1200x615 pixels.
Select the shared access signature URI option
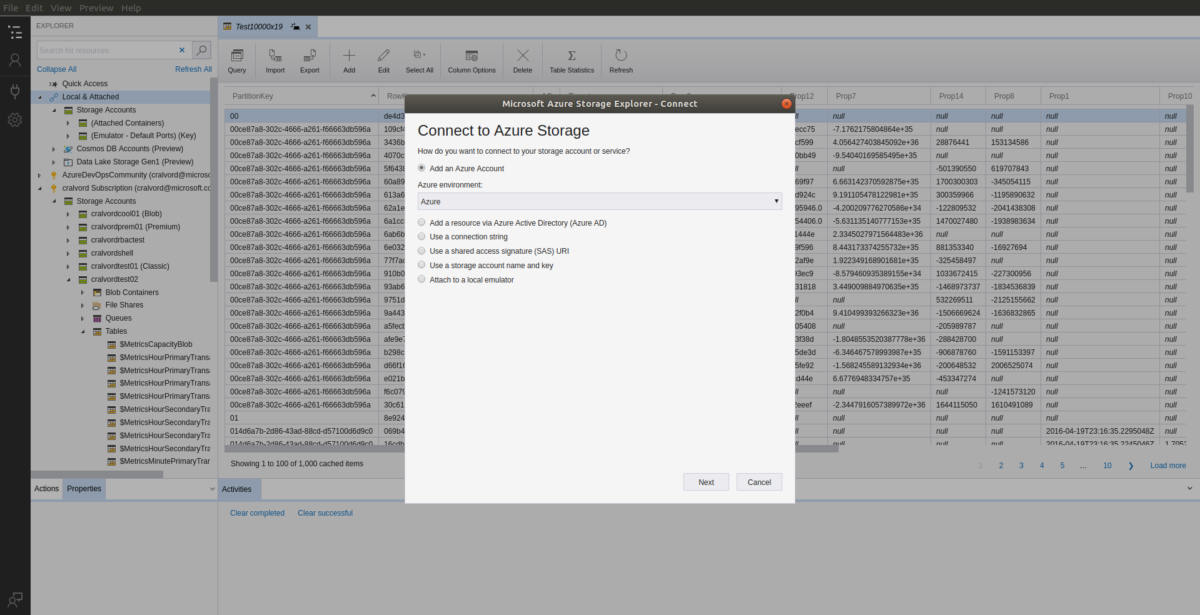tap(422, 251)
